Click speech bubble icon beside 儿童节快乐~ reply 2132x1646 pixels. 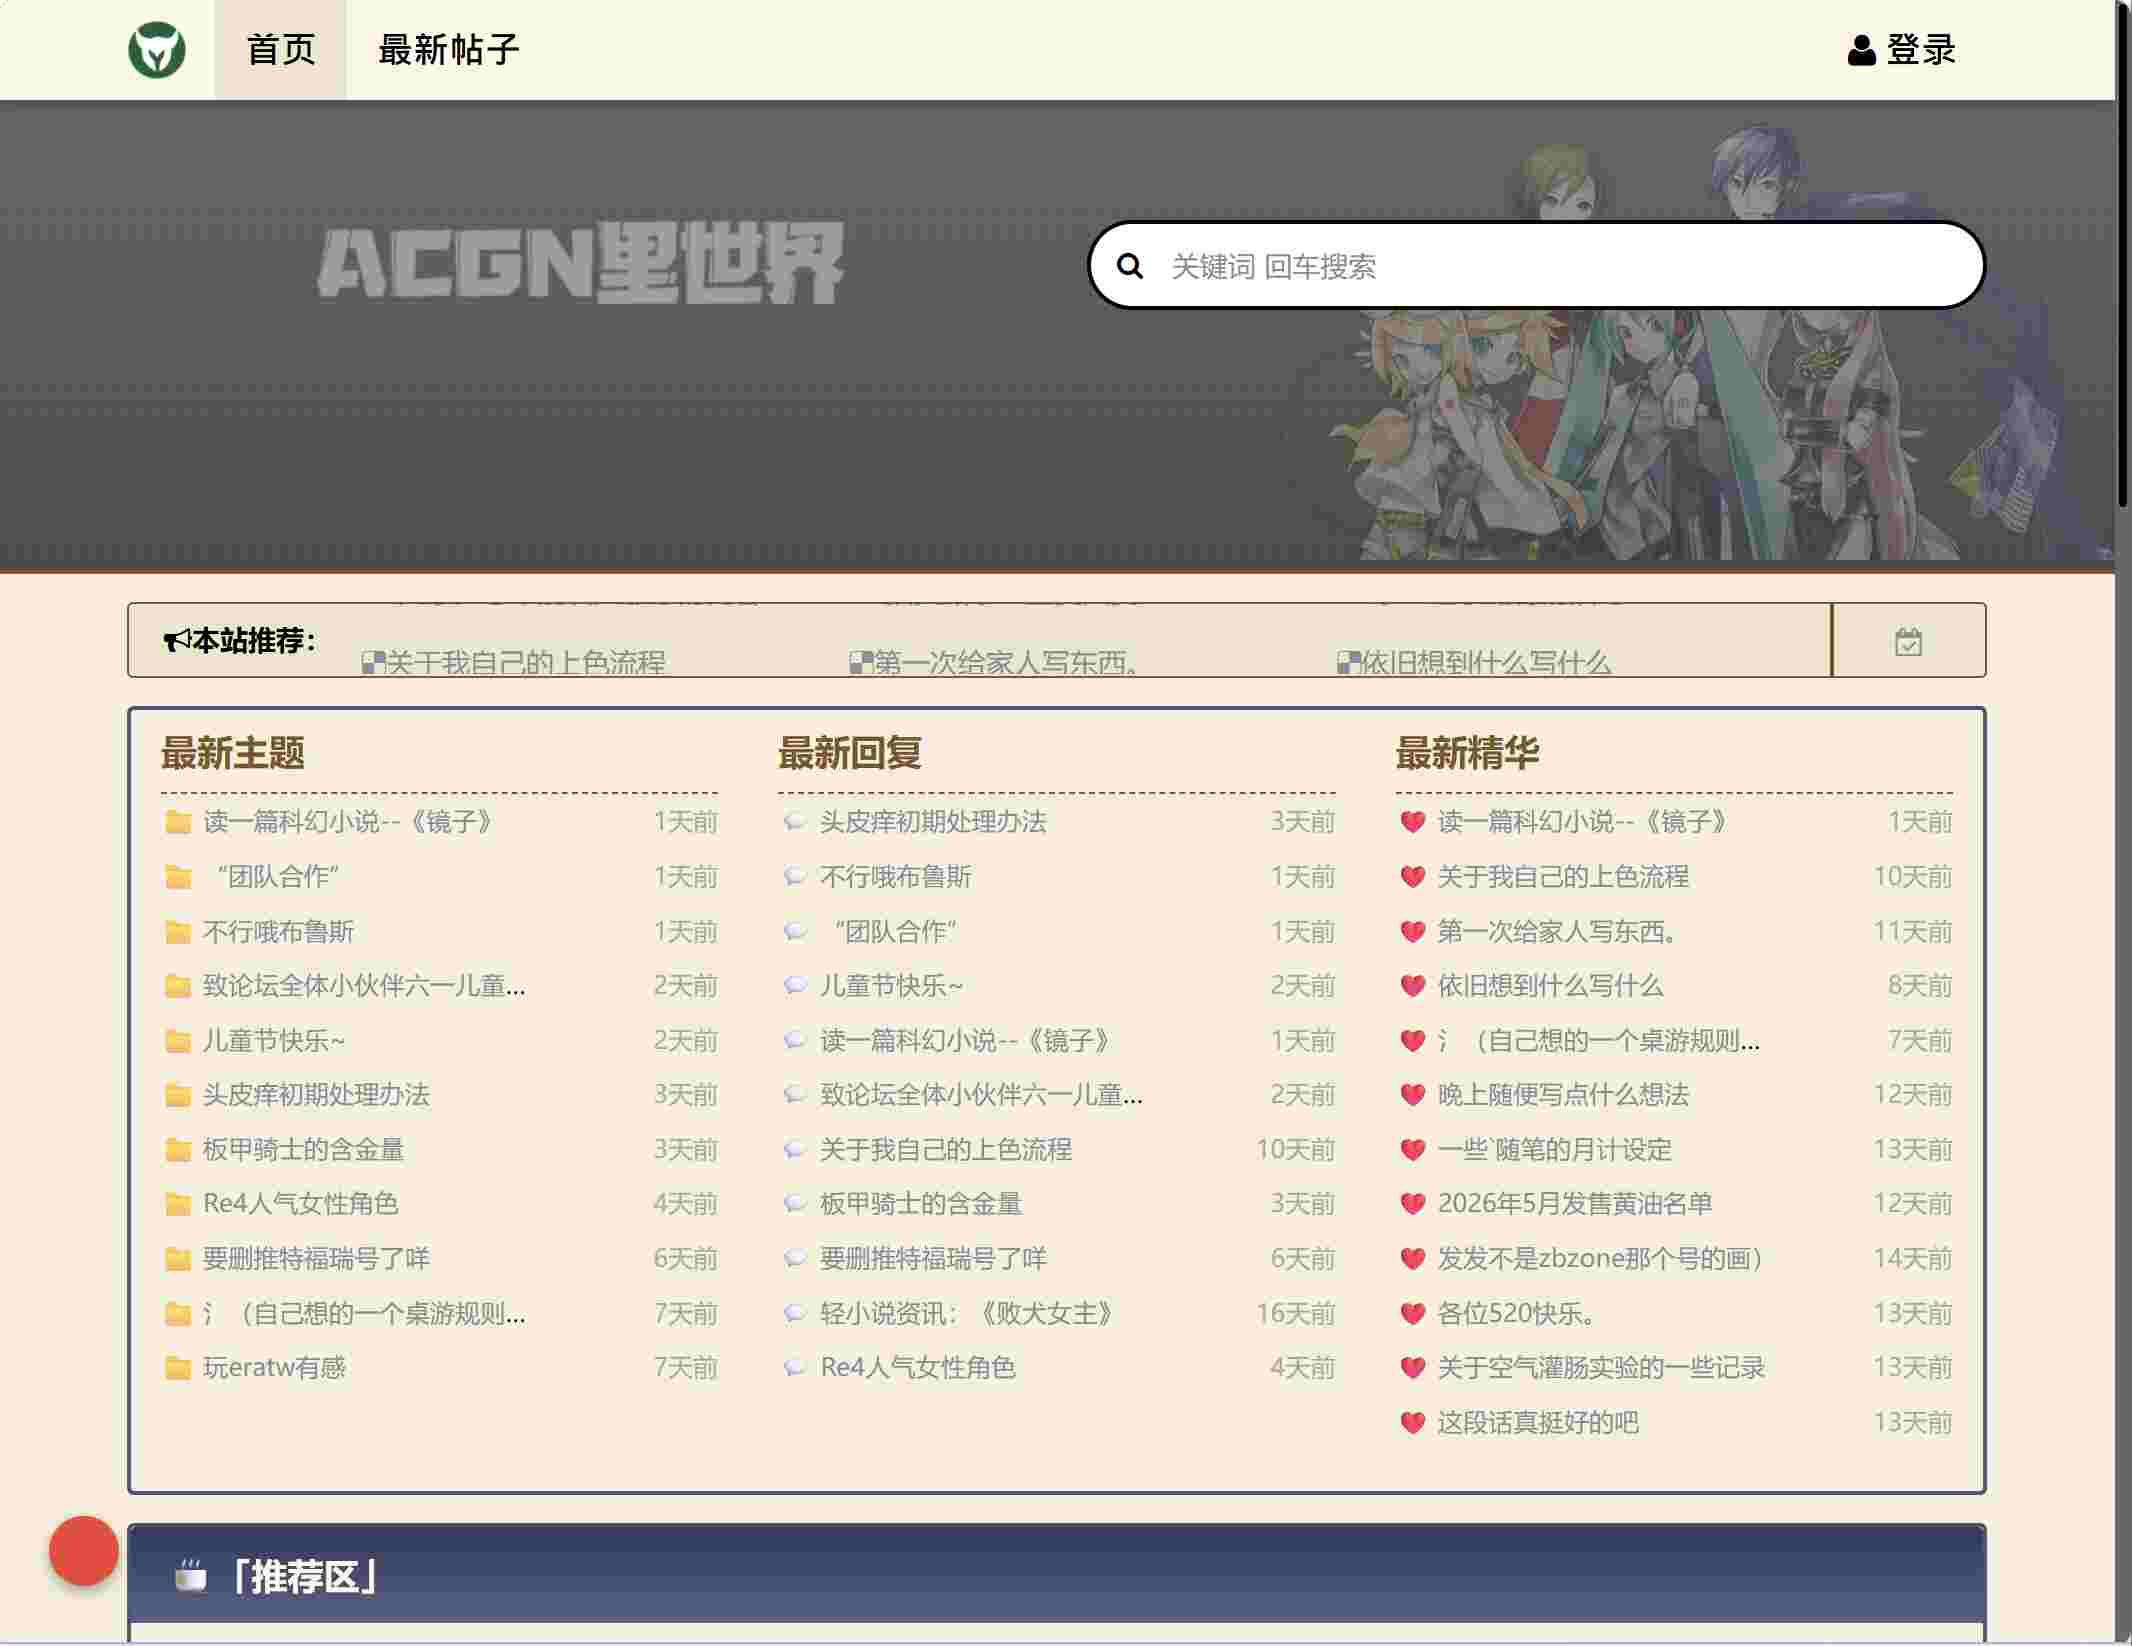point(795,986)
